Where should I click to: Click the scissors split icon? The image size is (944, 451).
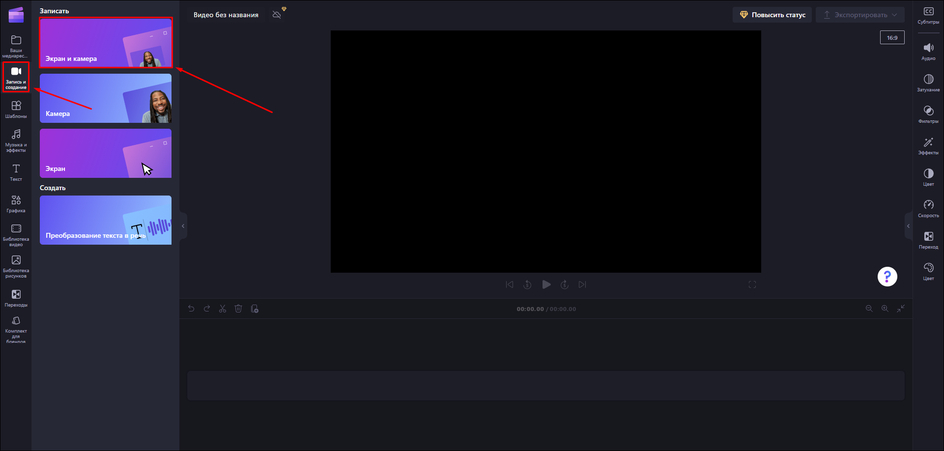point(222,309)
